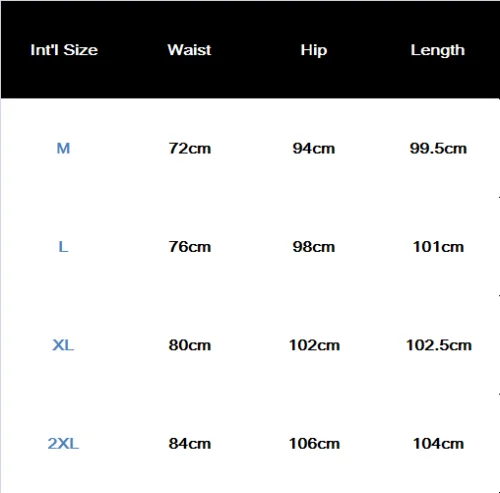
Task: Click the 106cm hip value
Action: pos(314,444)
